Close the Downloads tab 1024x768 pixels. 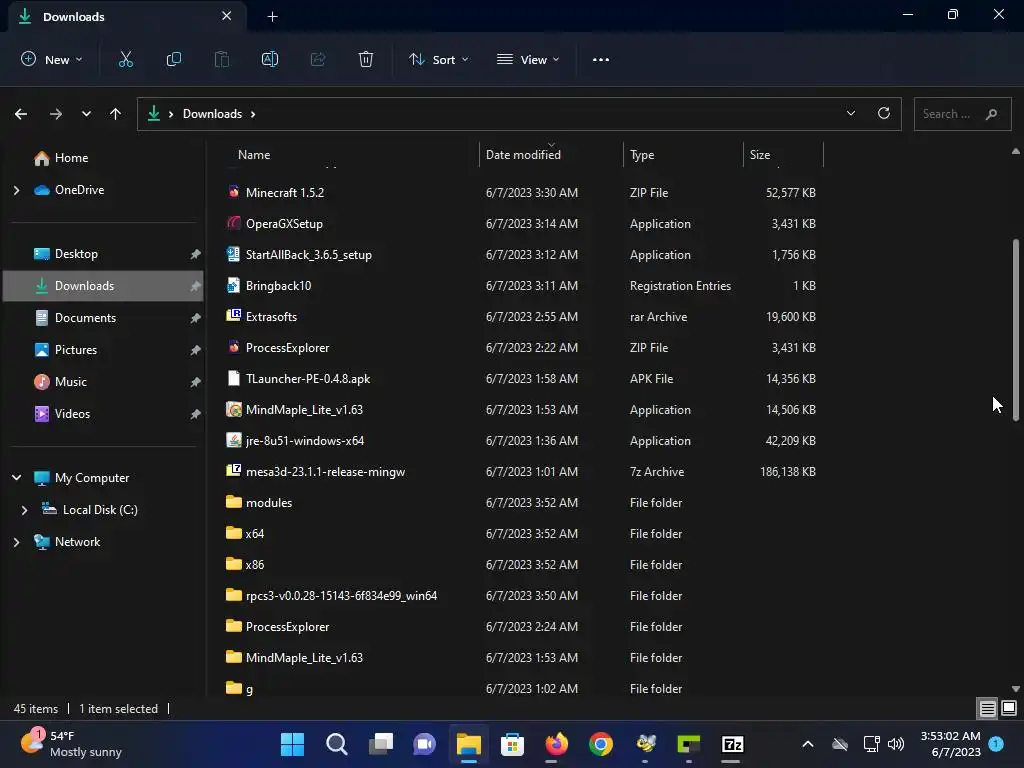pyautogui.click(x=226, y=16)
